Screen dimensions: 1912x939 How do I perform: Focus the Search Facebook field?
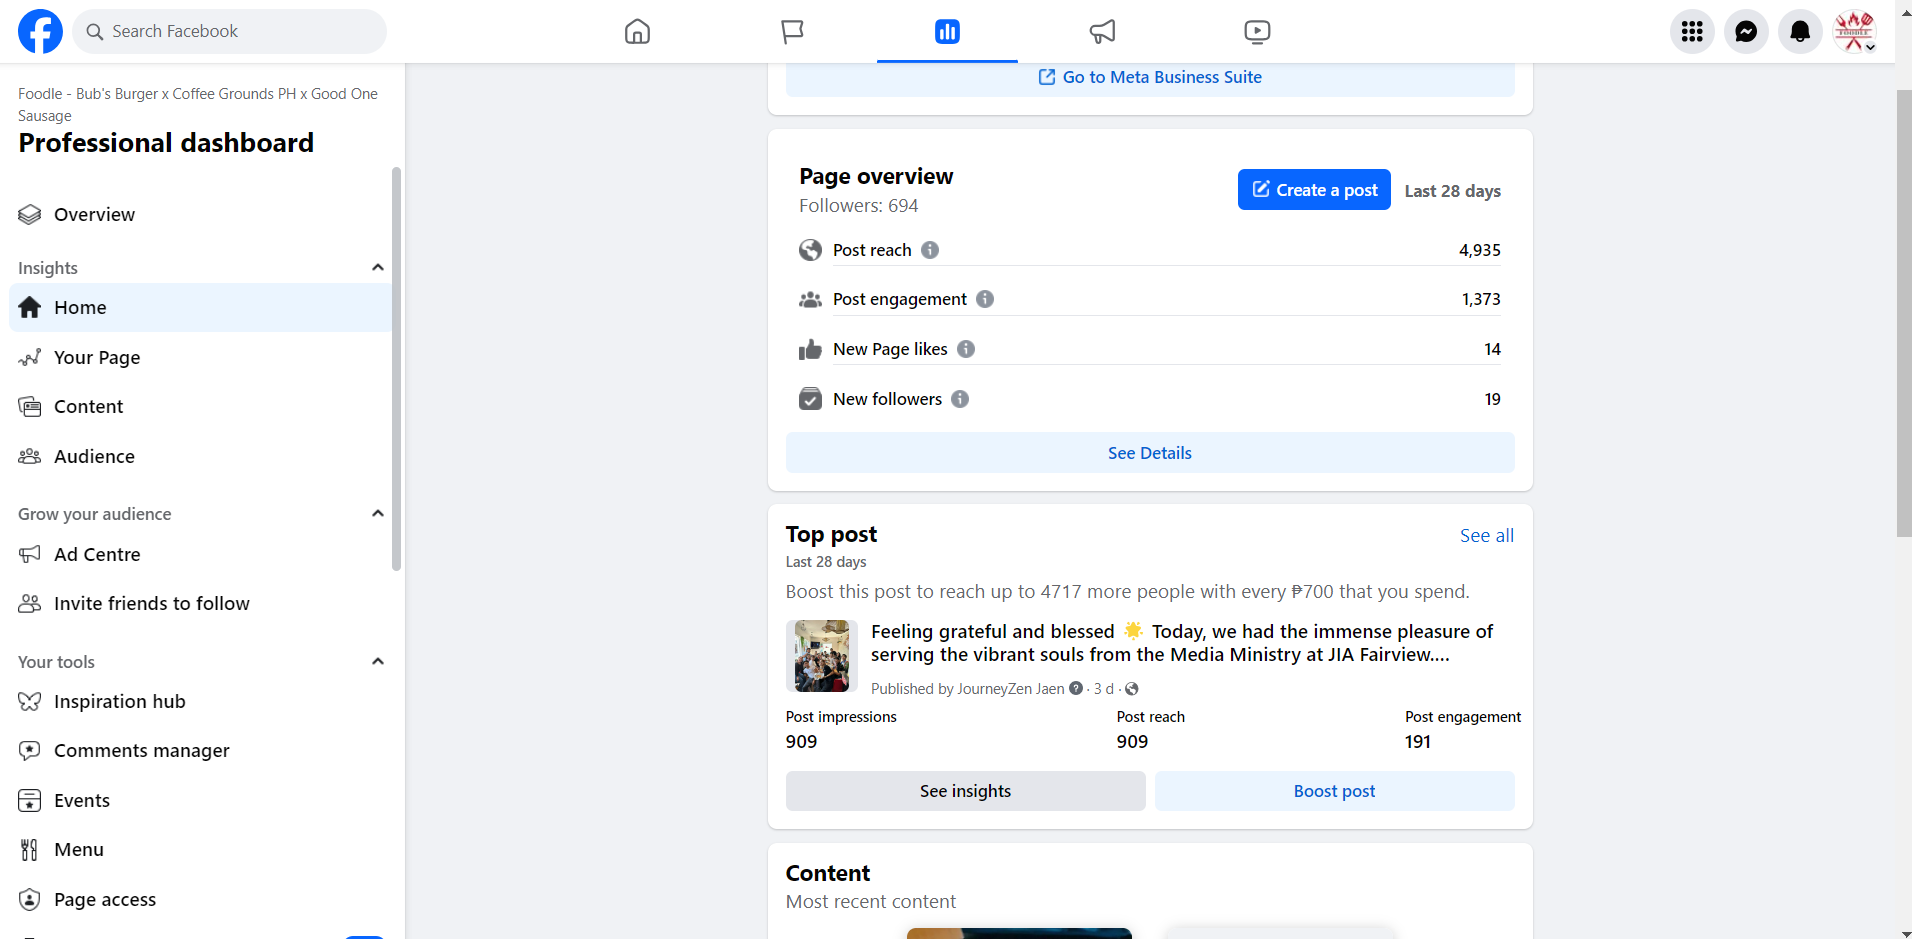(x=229, y=32)
